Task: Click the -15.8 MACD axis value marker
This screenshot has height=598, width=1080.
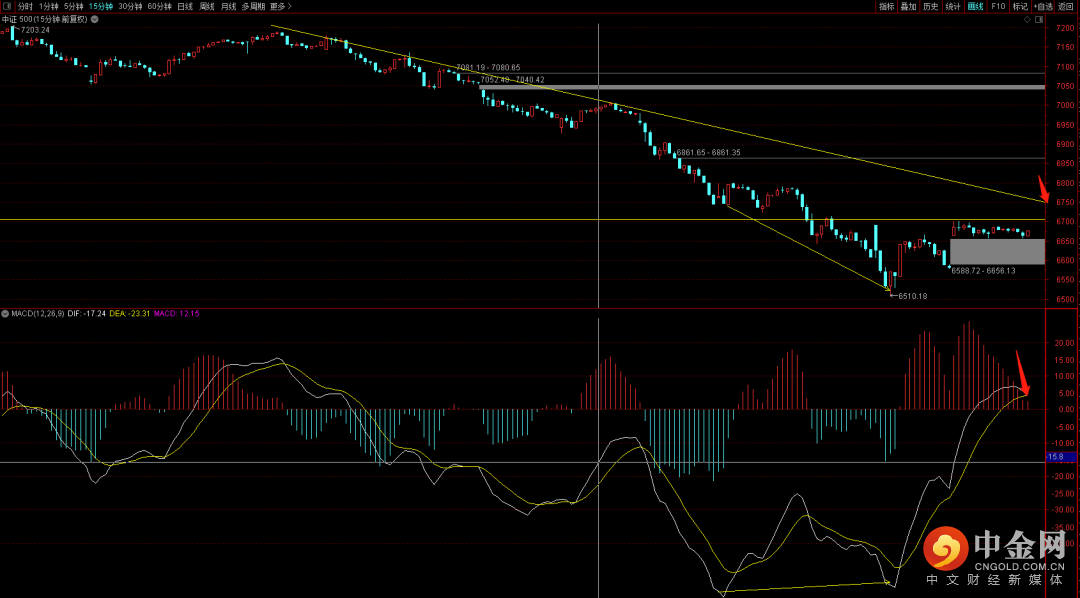Action: point(1054,457)
